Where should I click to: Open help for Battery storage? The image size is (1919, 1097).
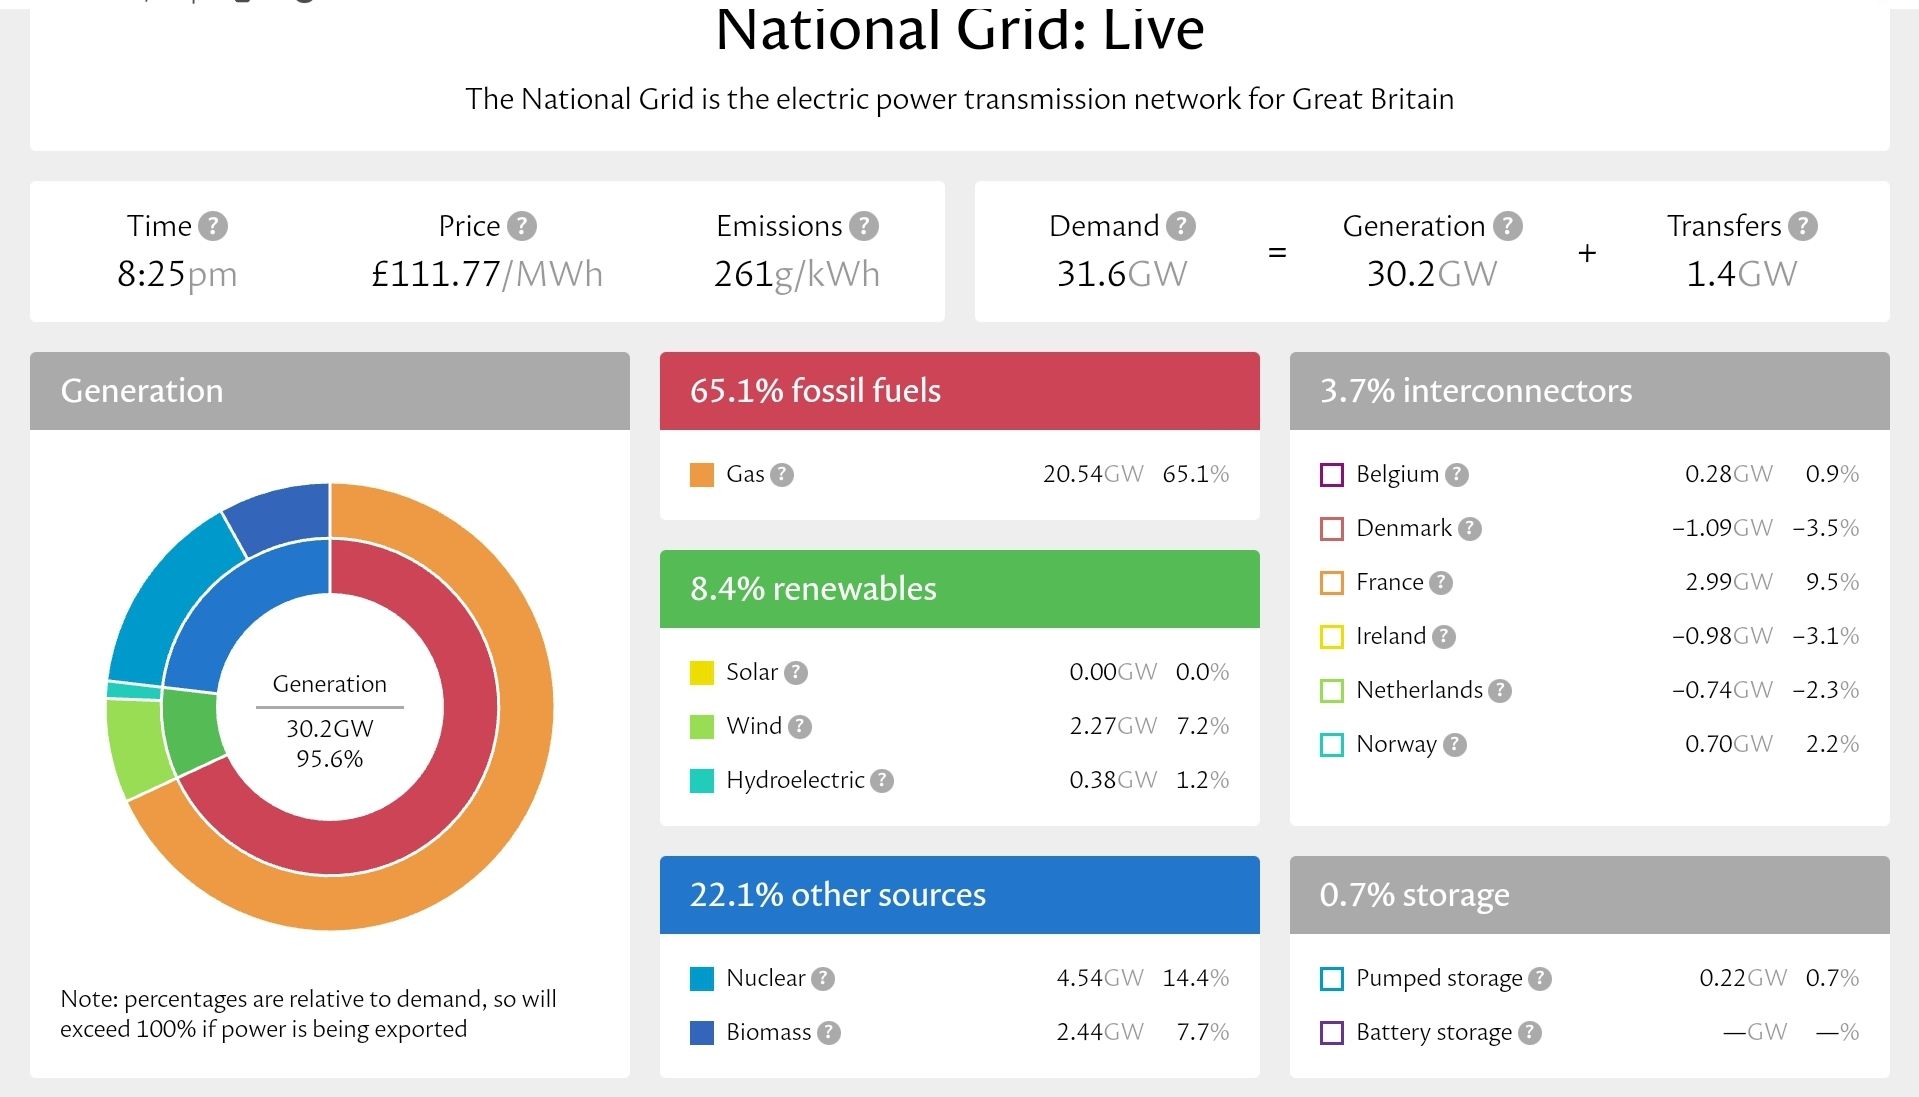coord(1529,1033)
